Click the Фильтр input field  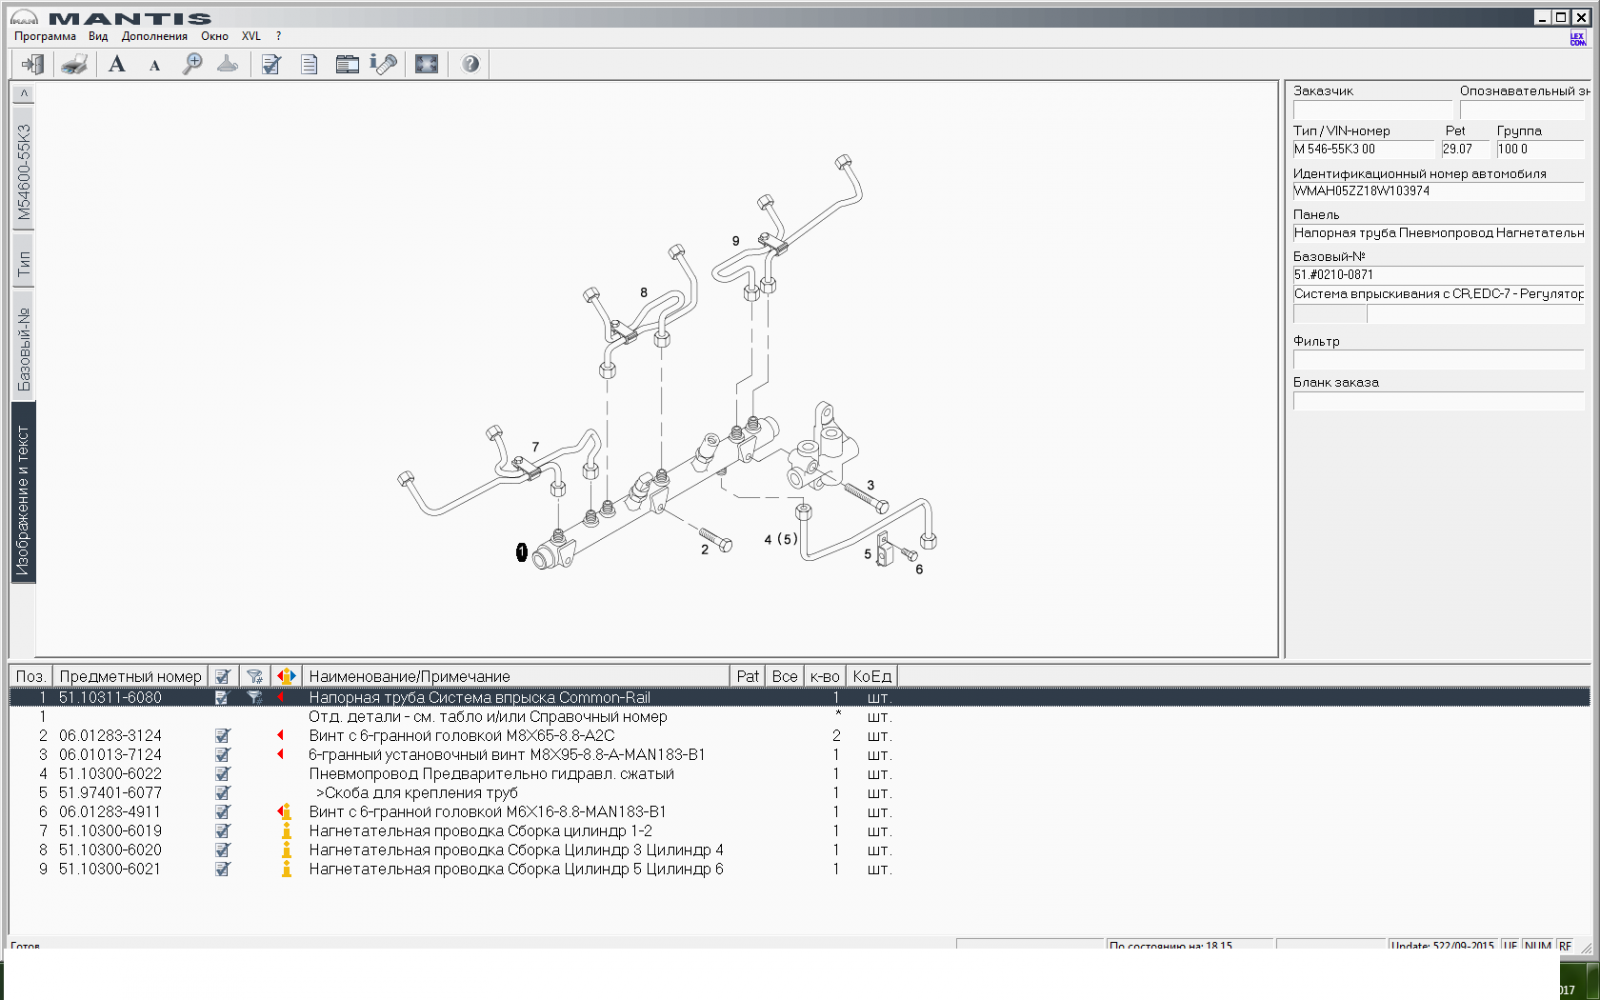tap(1439, 360)
